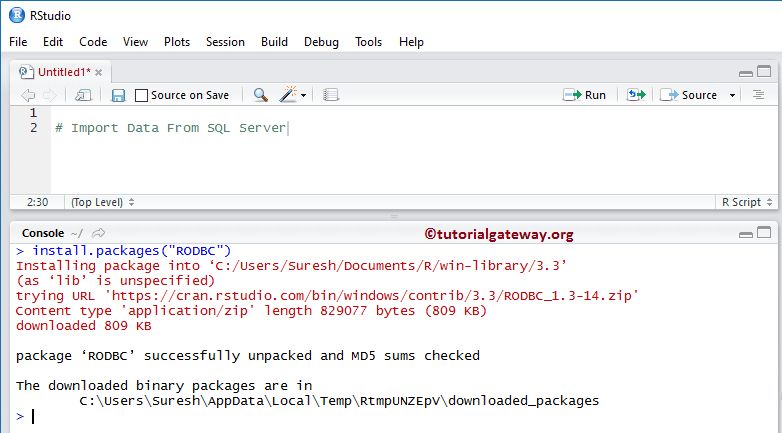This screenshot has height=433, width=782.
Task: Click 'The downloaded binary packages are in' line
Action: click(164, 386)
